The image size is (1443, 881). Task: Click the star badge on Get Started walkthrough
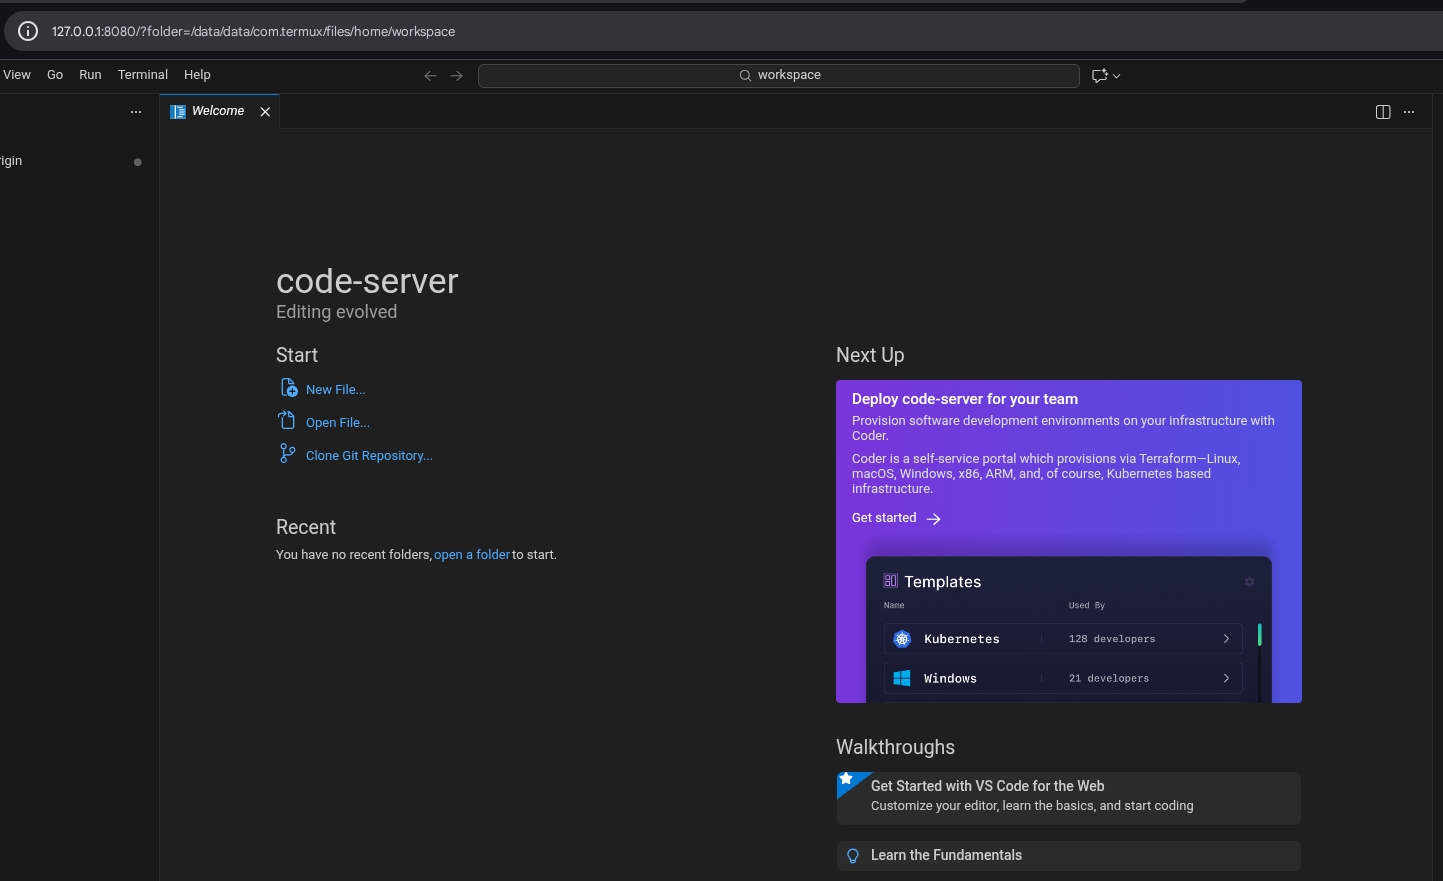click(846, 779)
